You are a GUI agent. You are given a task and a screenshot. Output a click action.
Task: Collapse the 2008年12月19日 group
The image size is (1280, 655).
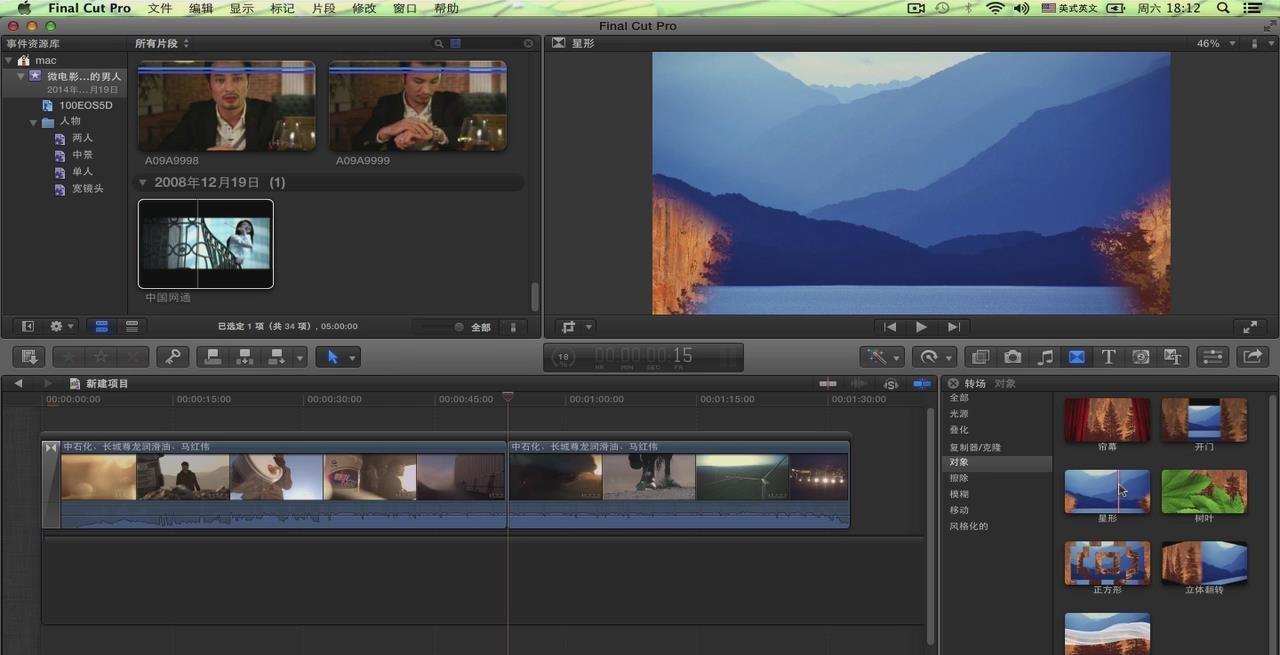coord(143,183)
